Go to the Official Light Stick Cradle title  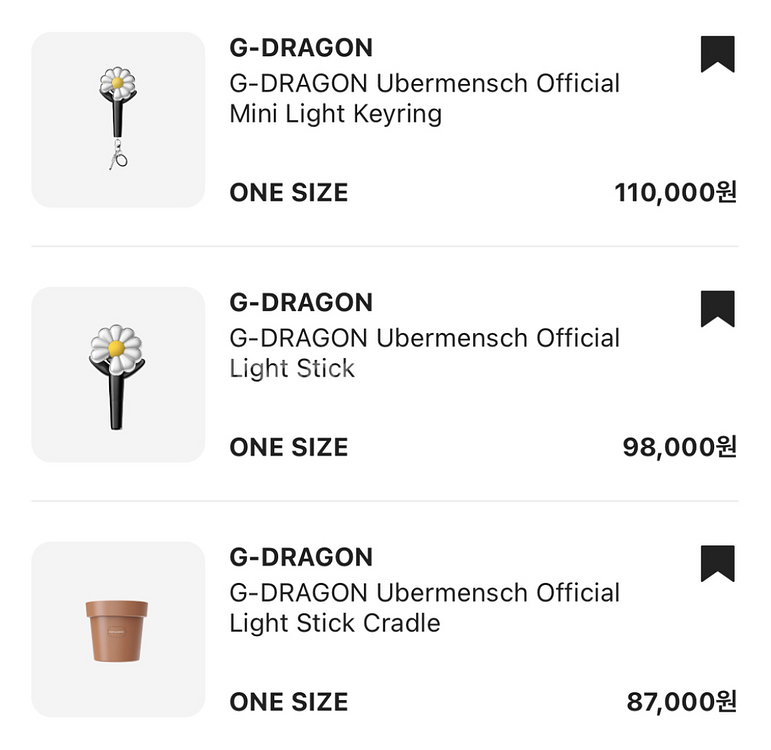tap(424, 608)
